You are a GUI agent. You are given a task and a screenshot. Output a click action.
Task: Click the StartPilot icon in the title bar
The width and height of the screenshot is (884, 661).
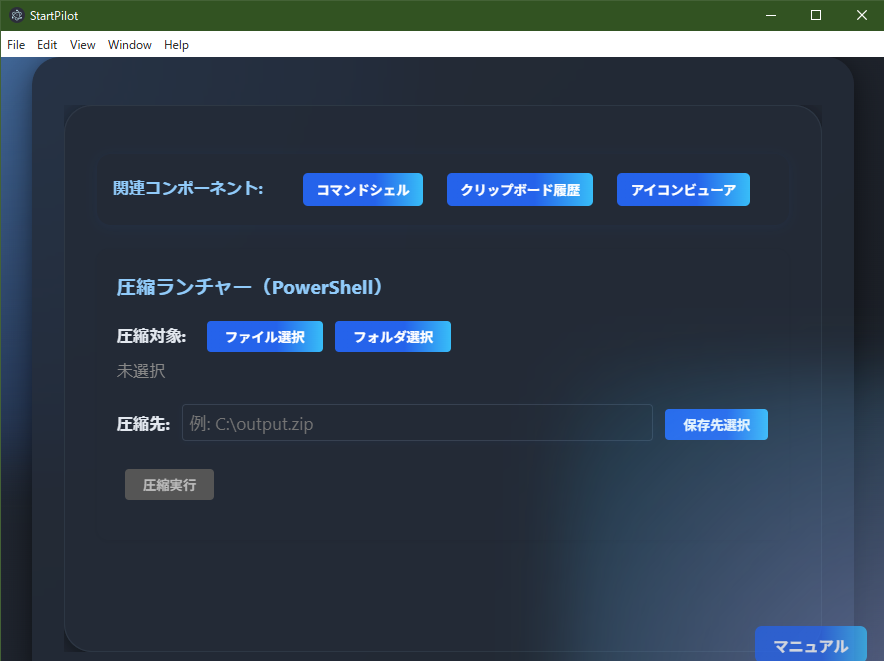15,15
